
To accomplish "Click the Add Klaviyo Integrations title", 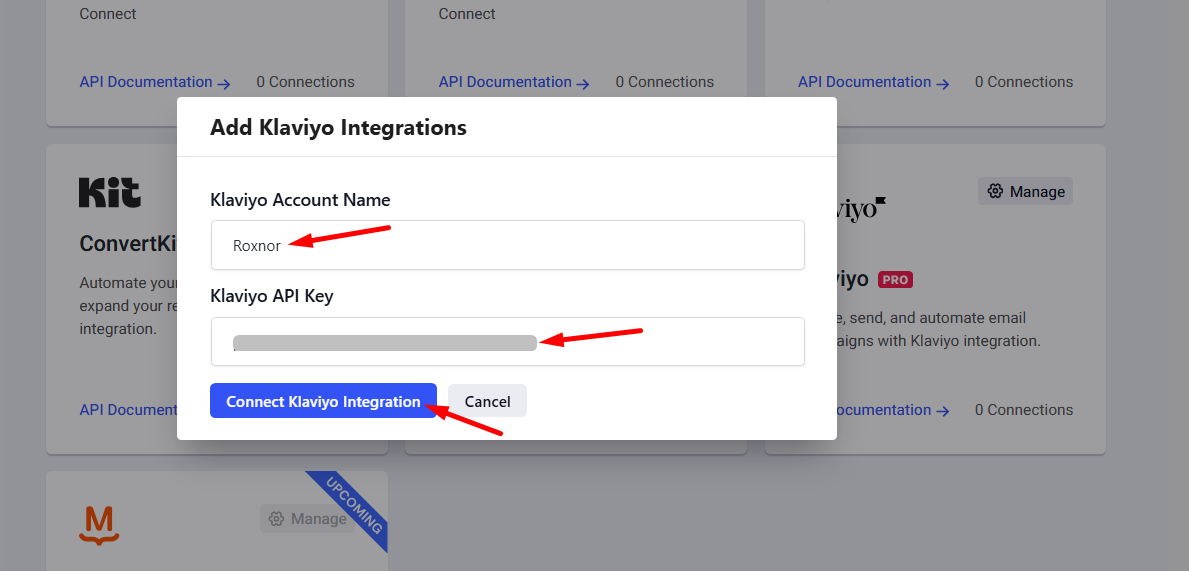I will pyautogui.click(x=338, y=127).
